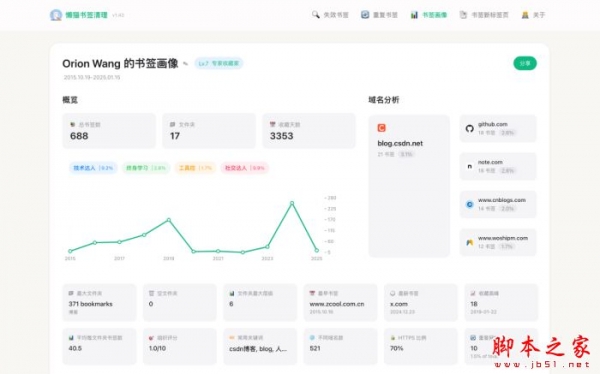This screenshot has height=374, width=600.
Task: Click the 2015 data point on the chart
Action: click(70, 251)
